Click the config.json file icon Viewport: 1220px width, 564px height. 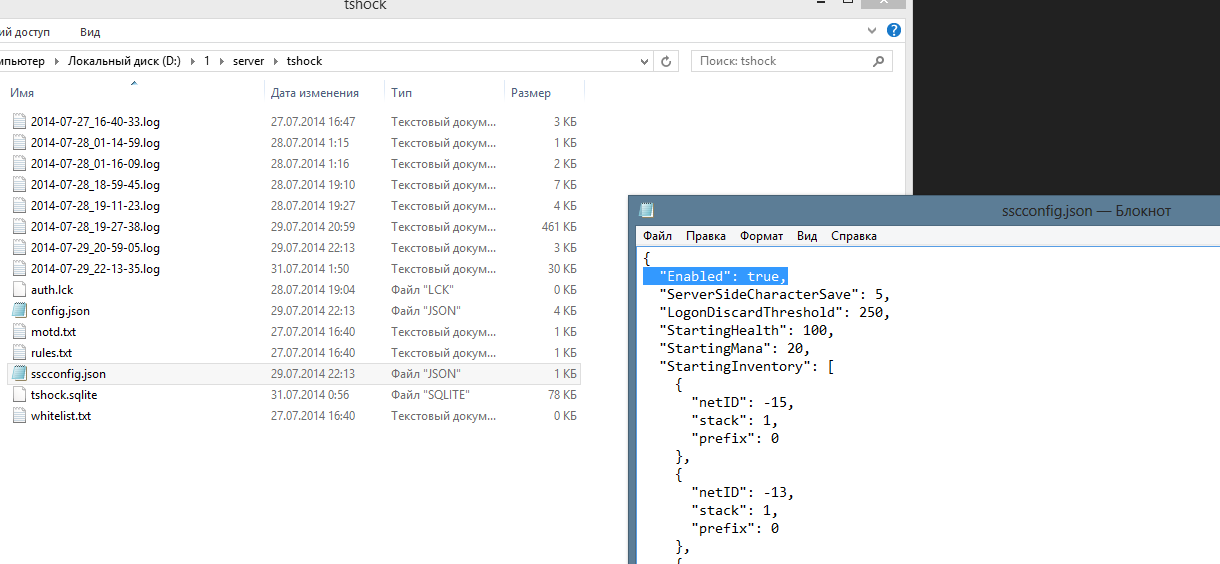(x=20, y=311)
